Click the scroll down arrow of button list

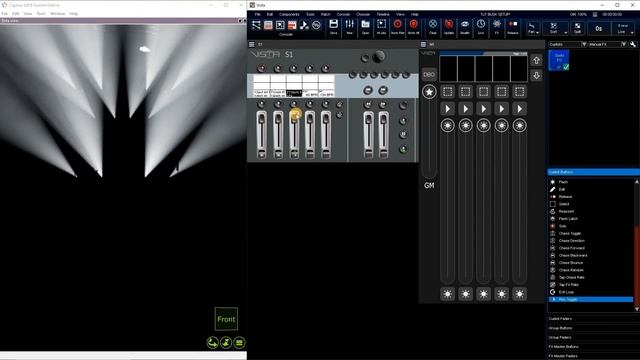[x=636, y=309]
